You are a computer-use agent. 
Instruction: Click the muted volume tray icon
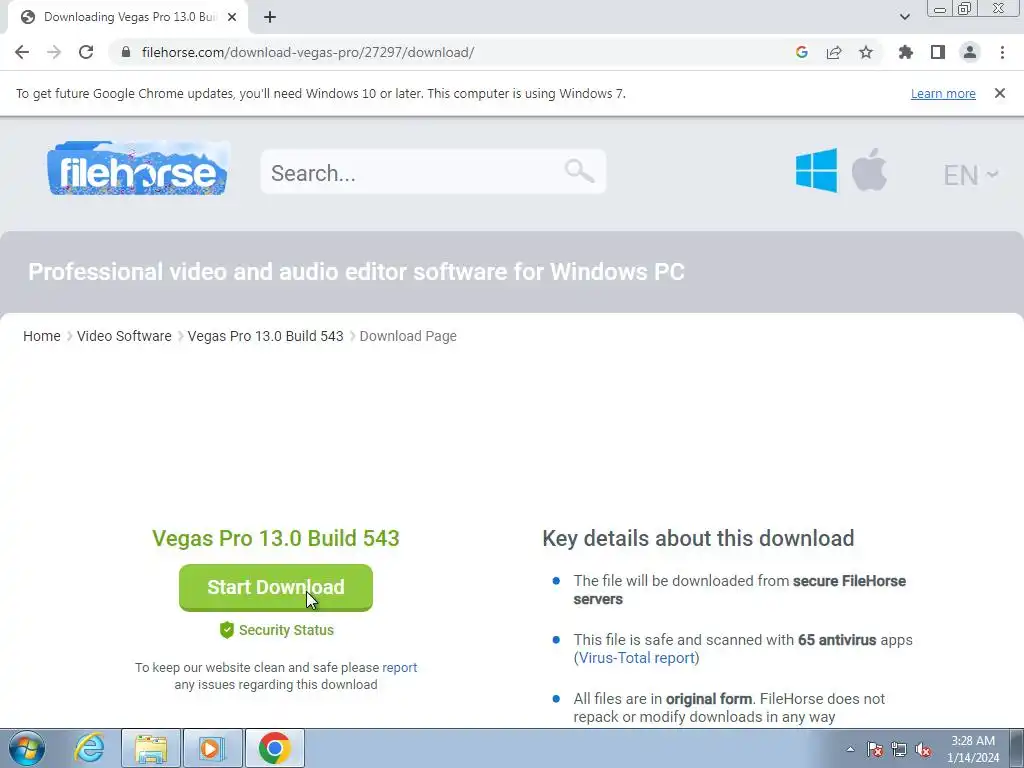coord(923,750)
